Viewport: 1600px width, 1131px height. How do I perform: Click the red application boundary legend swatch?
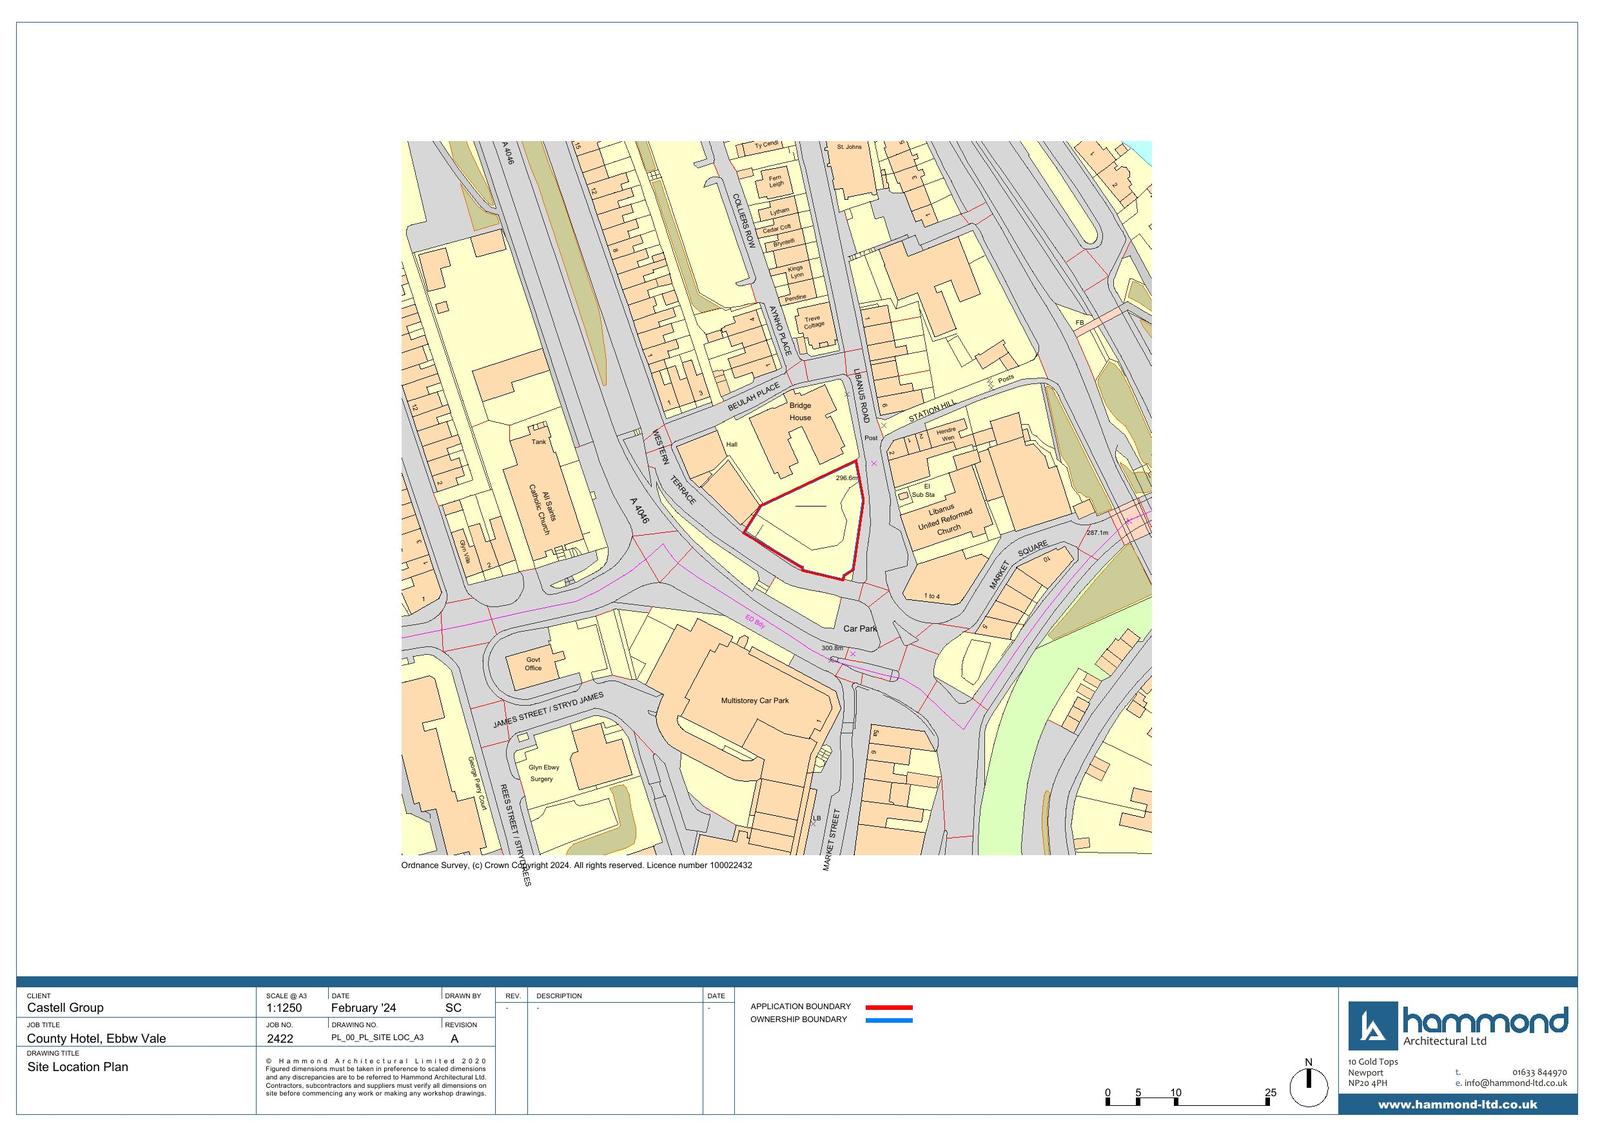coord(888,1007)
